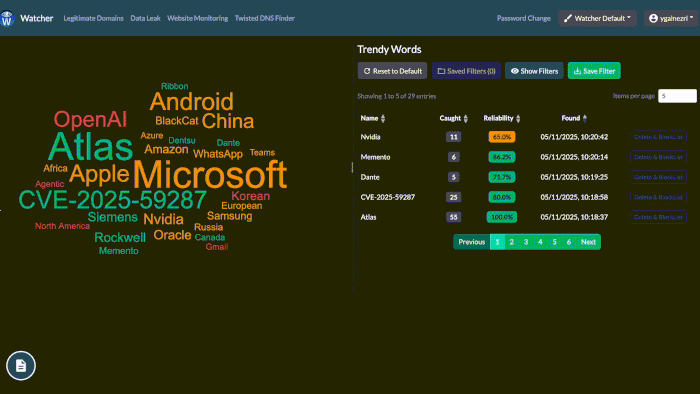
Task: Click Korean in the word cloud
Action: click(250, 196)
